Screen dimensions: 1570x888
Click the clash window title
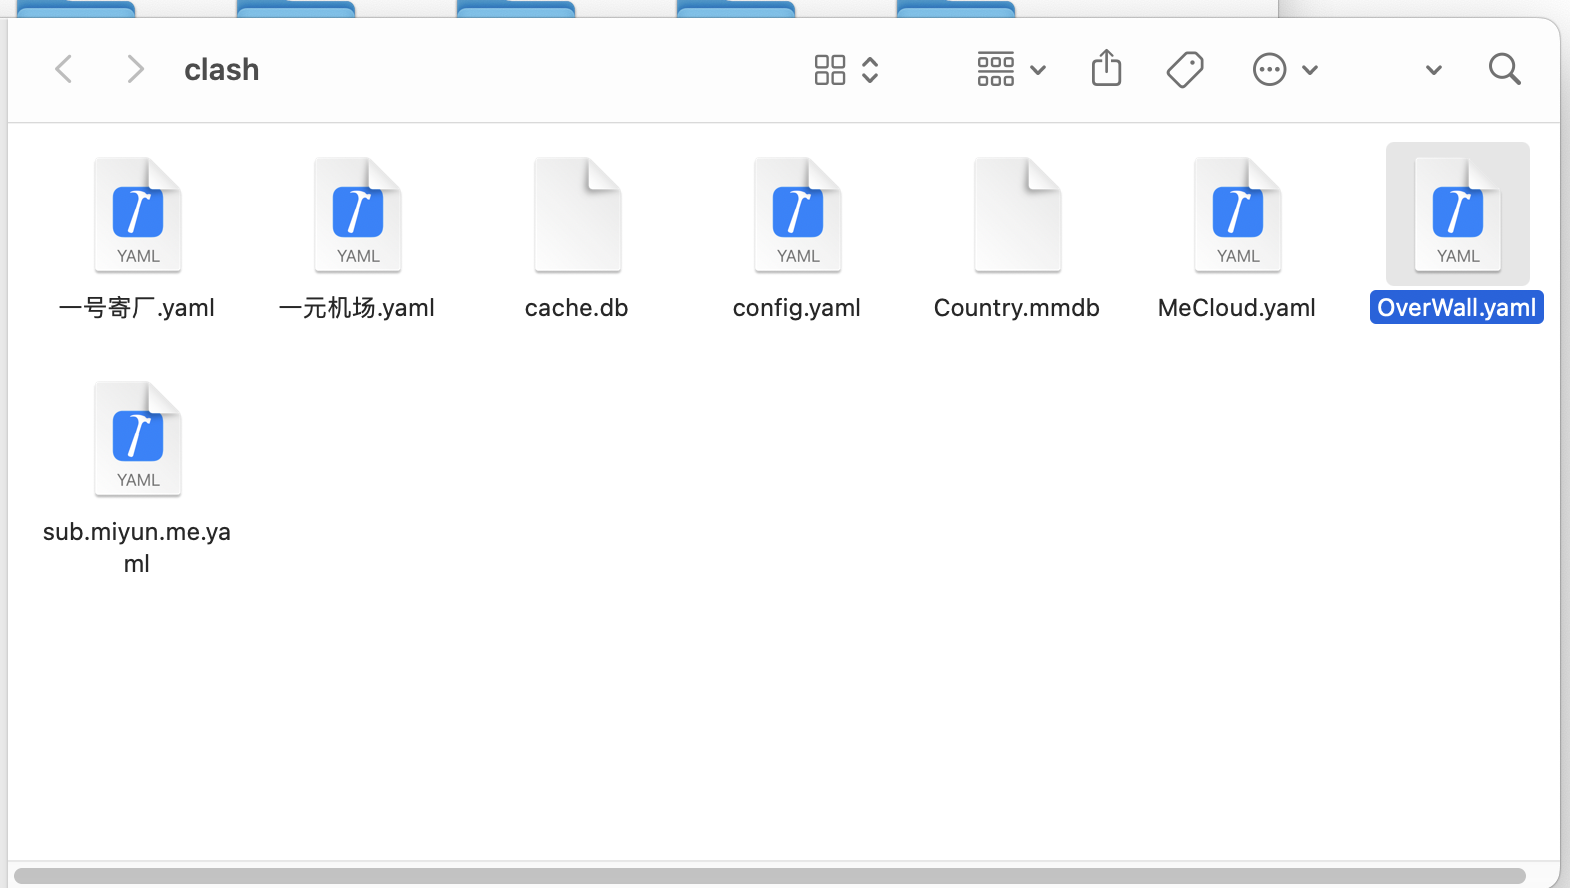222,70
